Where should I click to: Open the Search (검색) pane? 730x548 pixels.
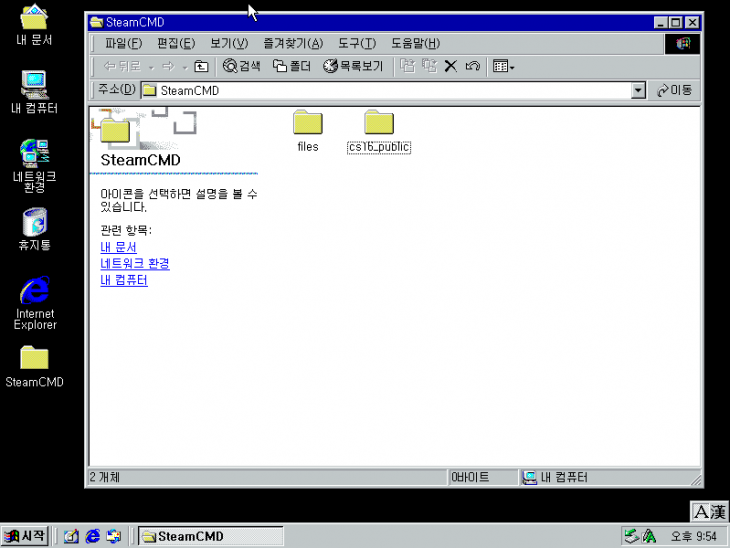tap(242, 66)
